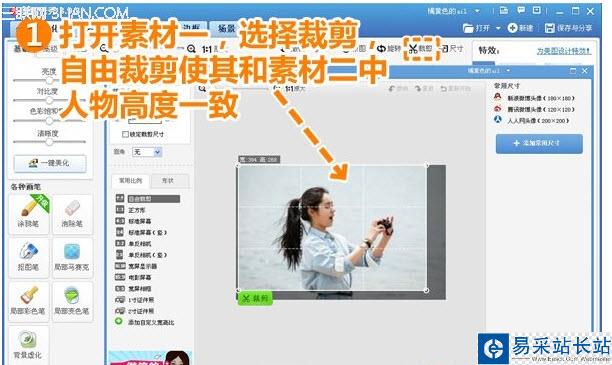Image resolution: width=612 pixels, height=365 pixels.
Task: Click the bottom-right crop handle on the photo
Action: [426, 290]
